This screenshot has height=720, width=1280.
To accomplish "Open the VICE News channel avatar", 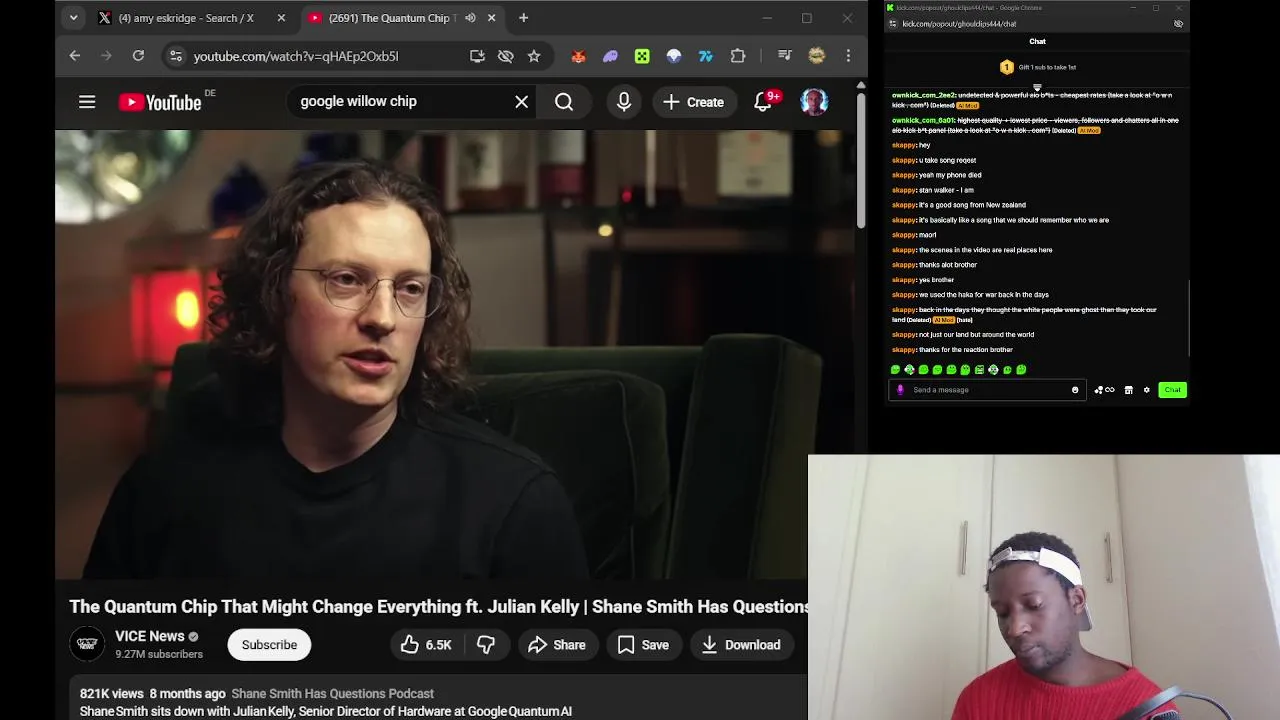I will (x=87, y=644).
